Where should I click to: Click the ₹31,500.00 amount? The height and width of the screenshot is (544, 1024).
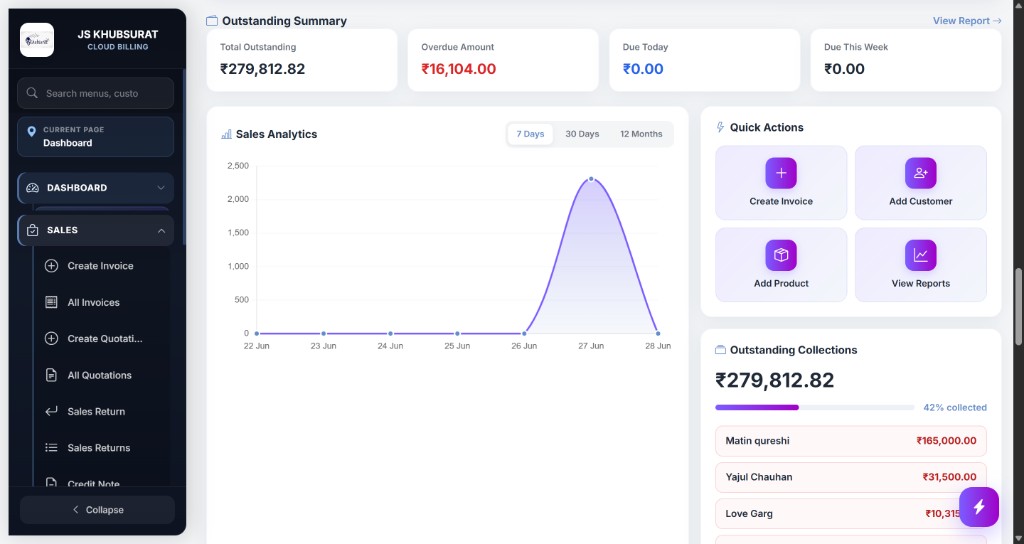tap(950, 477)
